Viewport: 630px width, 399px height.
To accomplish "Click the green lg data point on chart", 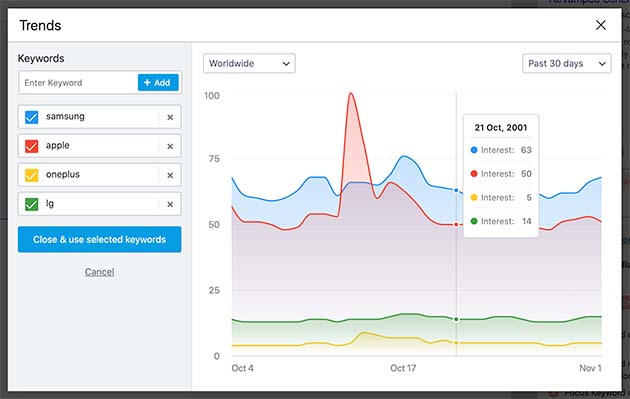I will 456,319.
